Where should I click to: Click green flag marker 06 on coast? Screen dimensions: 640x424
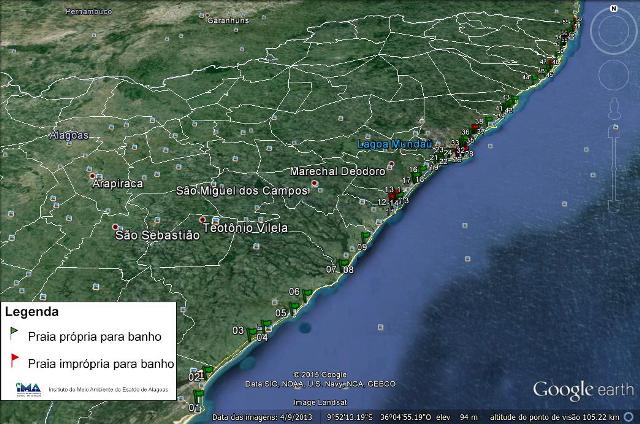pyautogui.click(x=307, y=294)
